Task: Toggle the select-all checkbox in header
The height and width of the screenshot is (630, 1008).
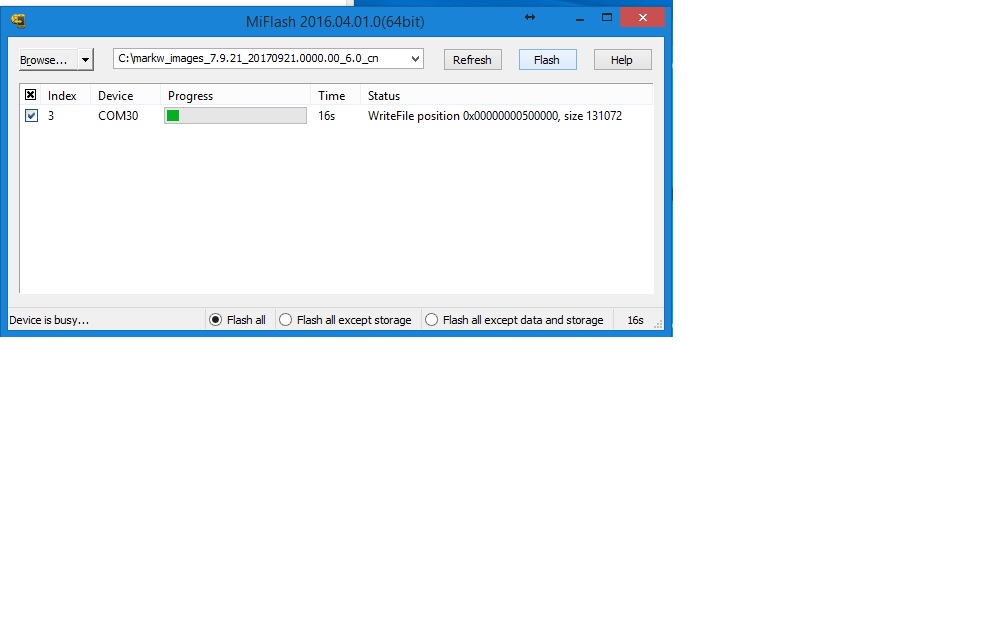Action: coord(30,95)
